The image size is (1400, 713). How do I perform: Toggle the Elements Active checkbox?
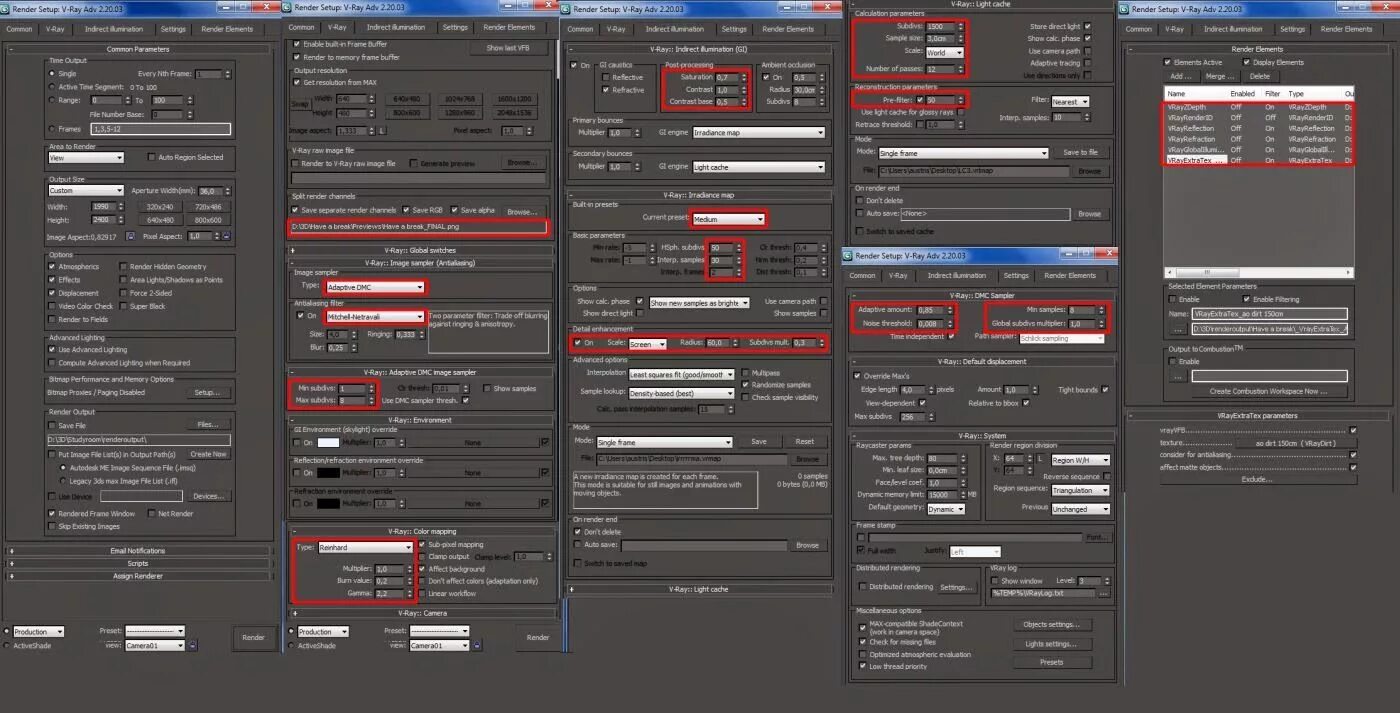(1167, 62)
